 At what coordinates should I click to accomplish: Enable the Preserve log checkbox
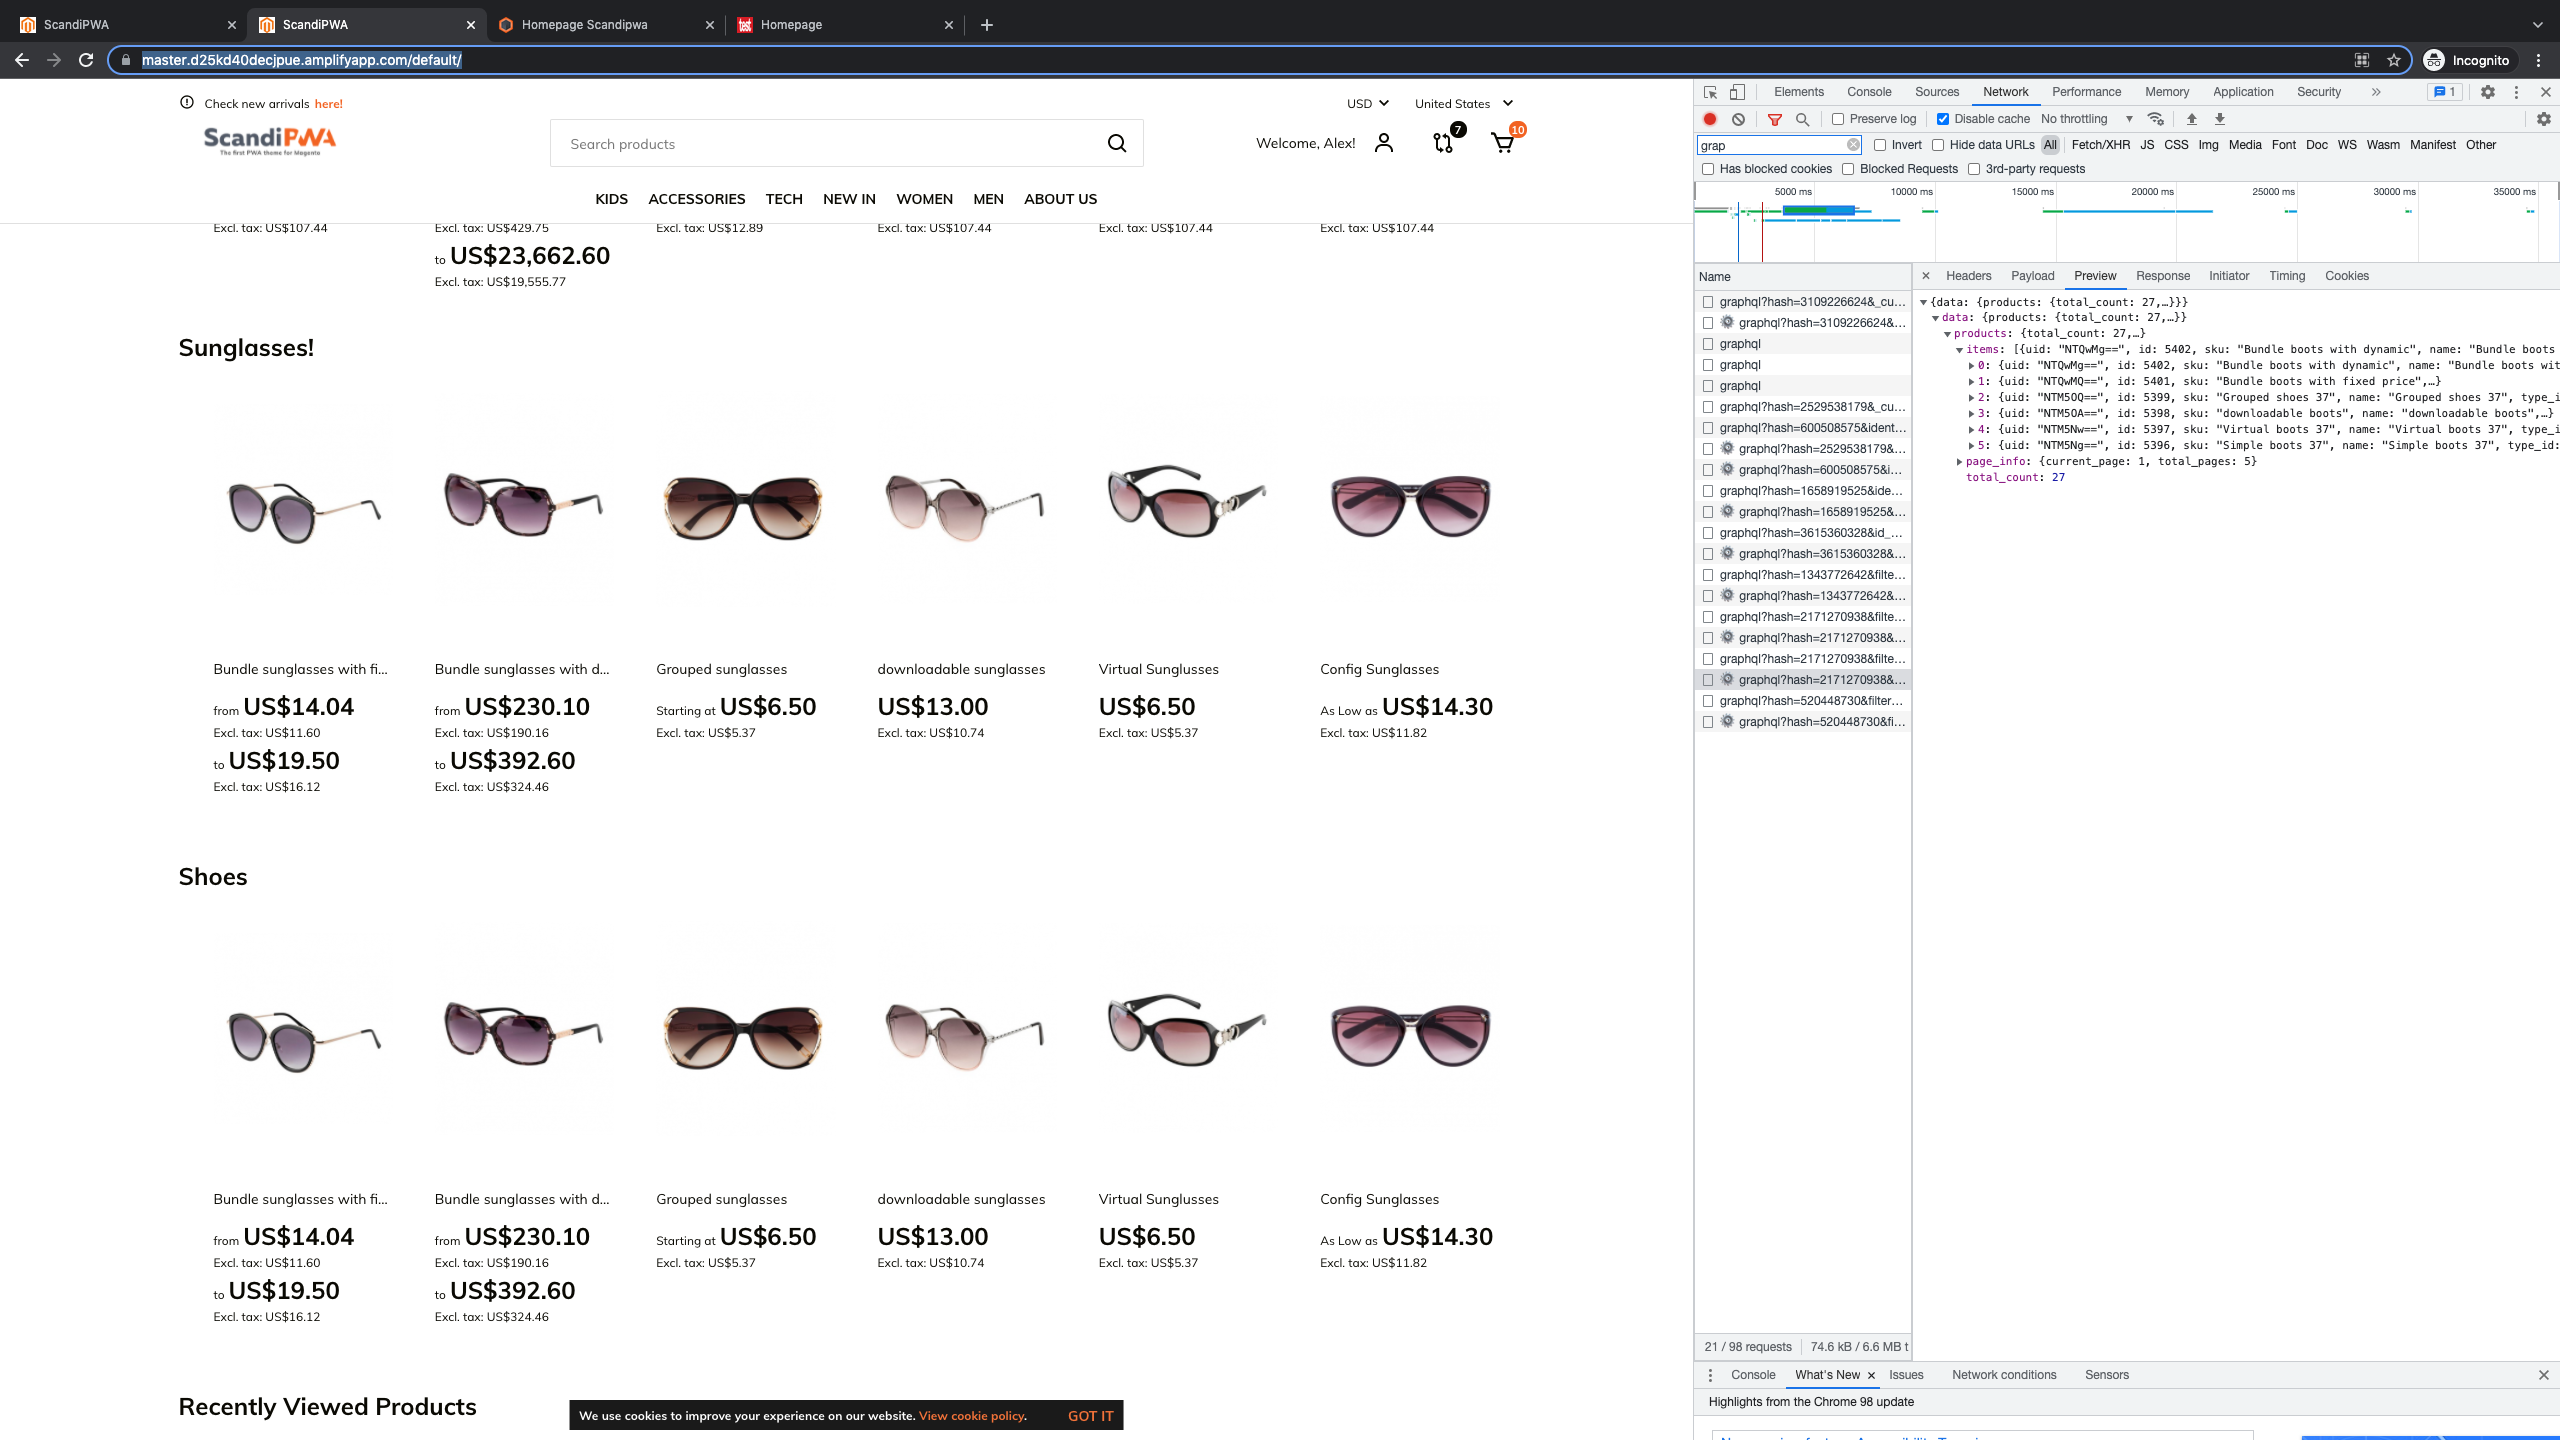coord(1838,119)
